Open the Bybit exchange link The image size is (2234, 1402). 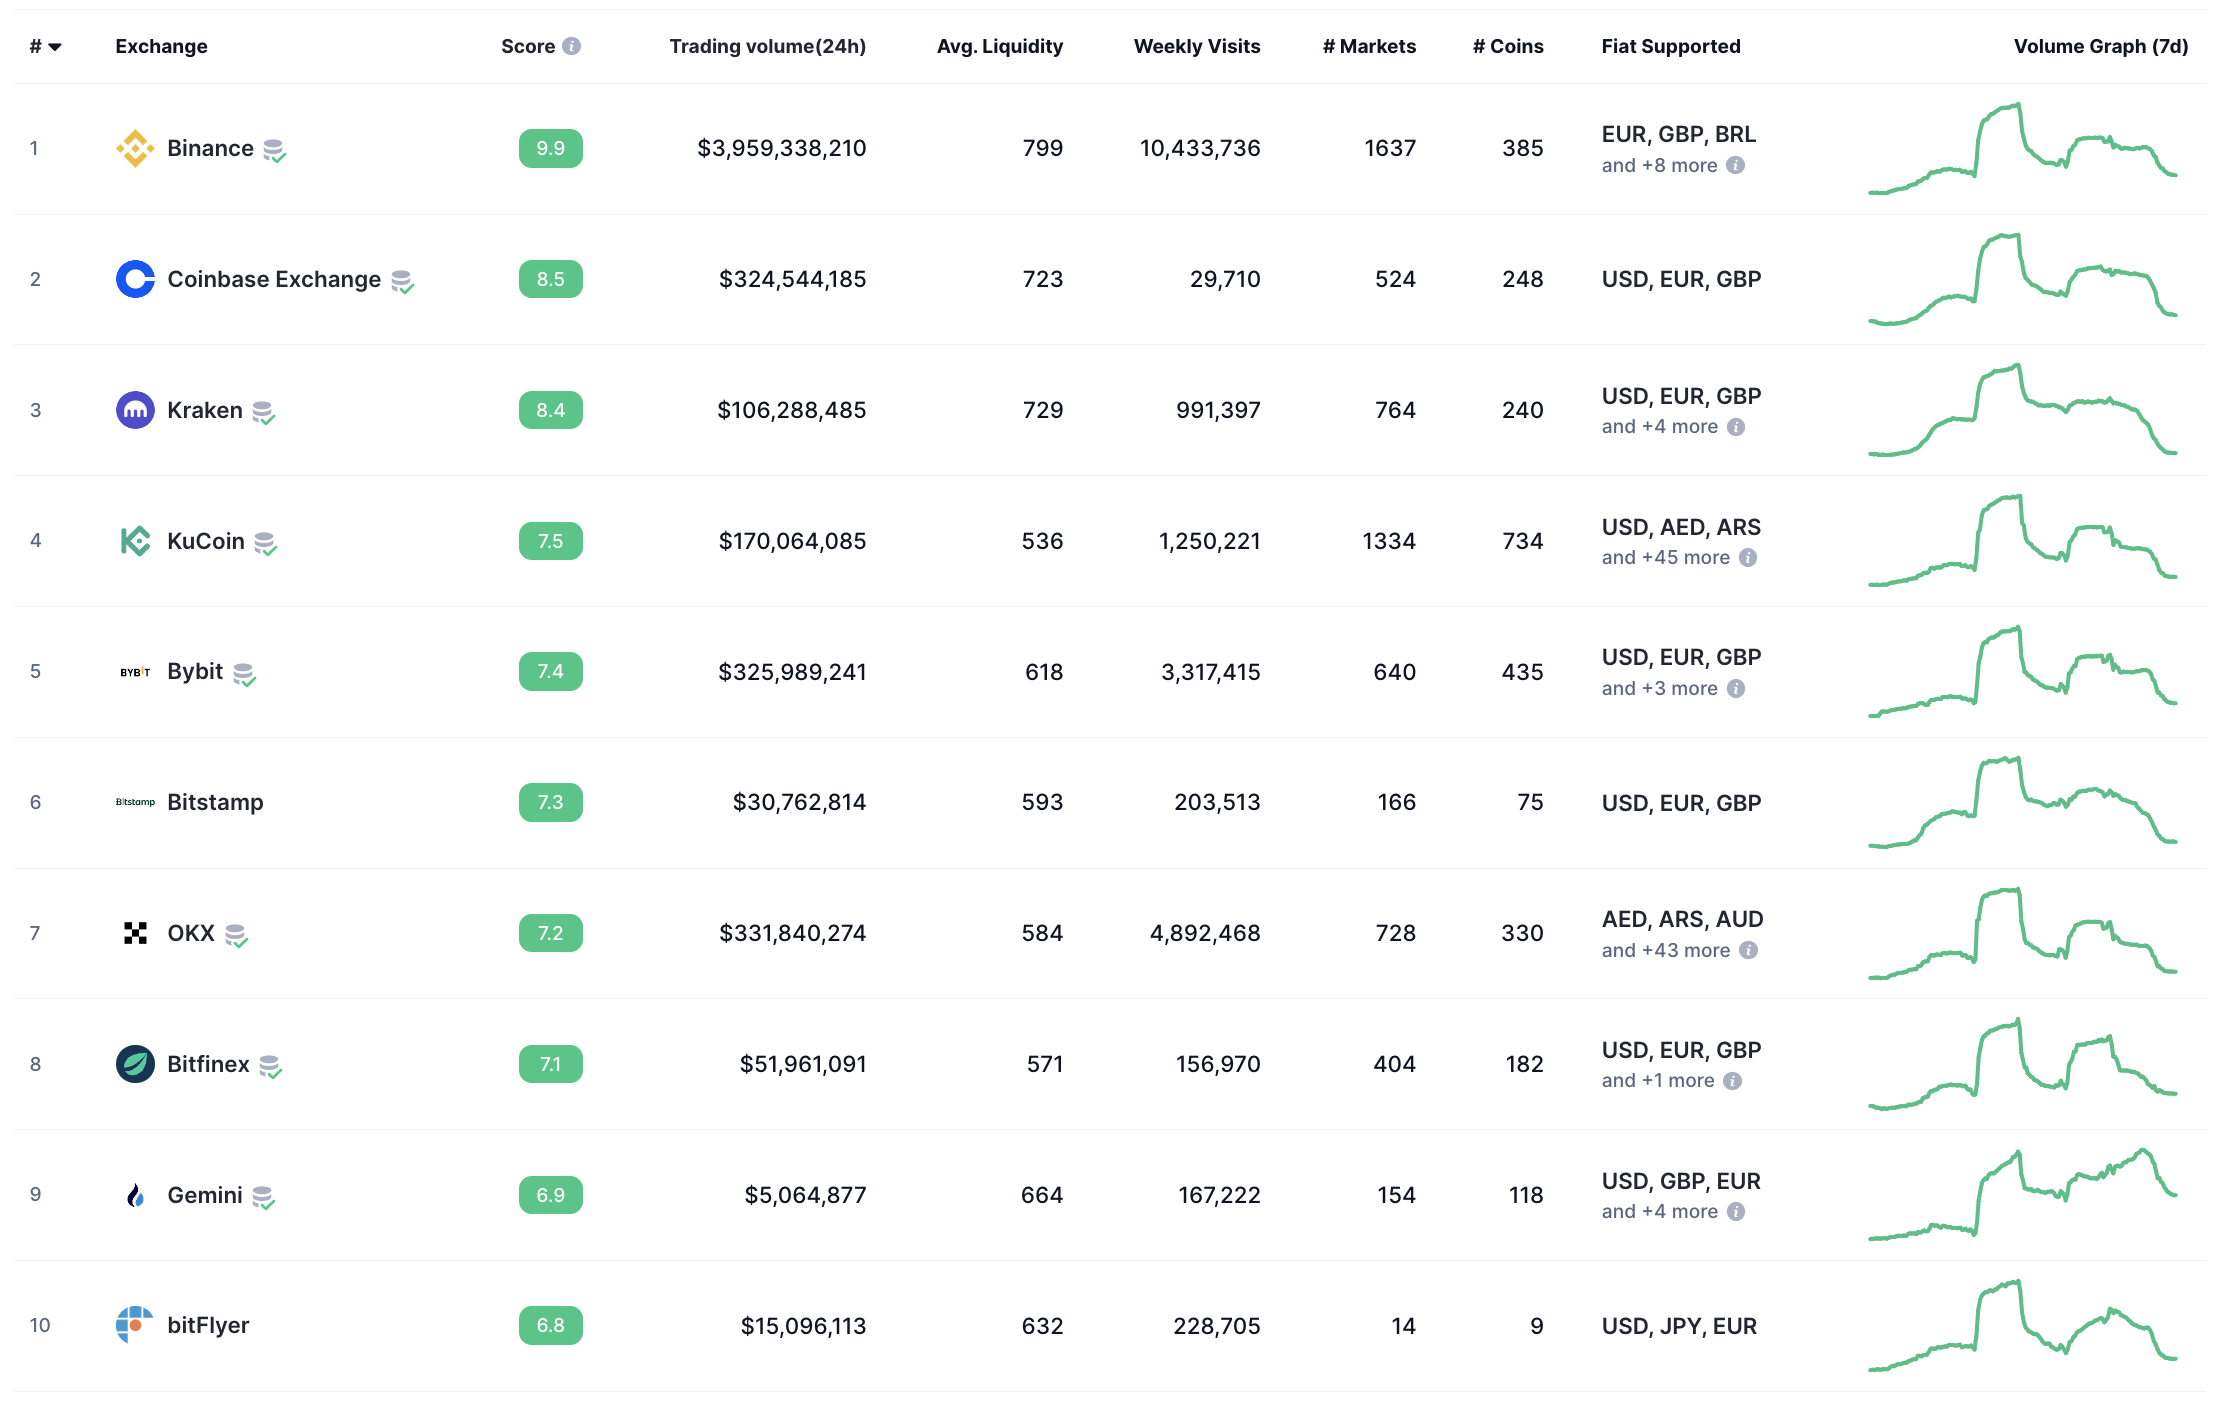195,671
